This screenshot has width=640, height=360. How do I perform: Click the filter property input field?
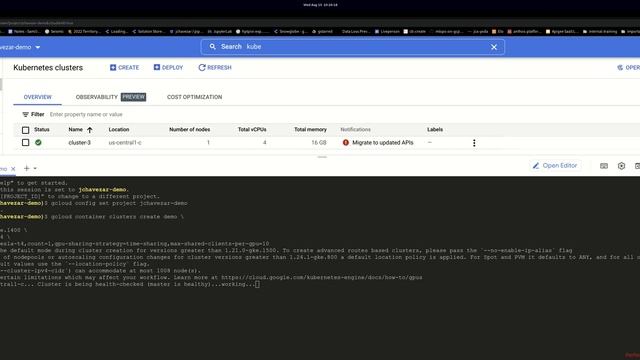click(86, 115)
